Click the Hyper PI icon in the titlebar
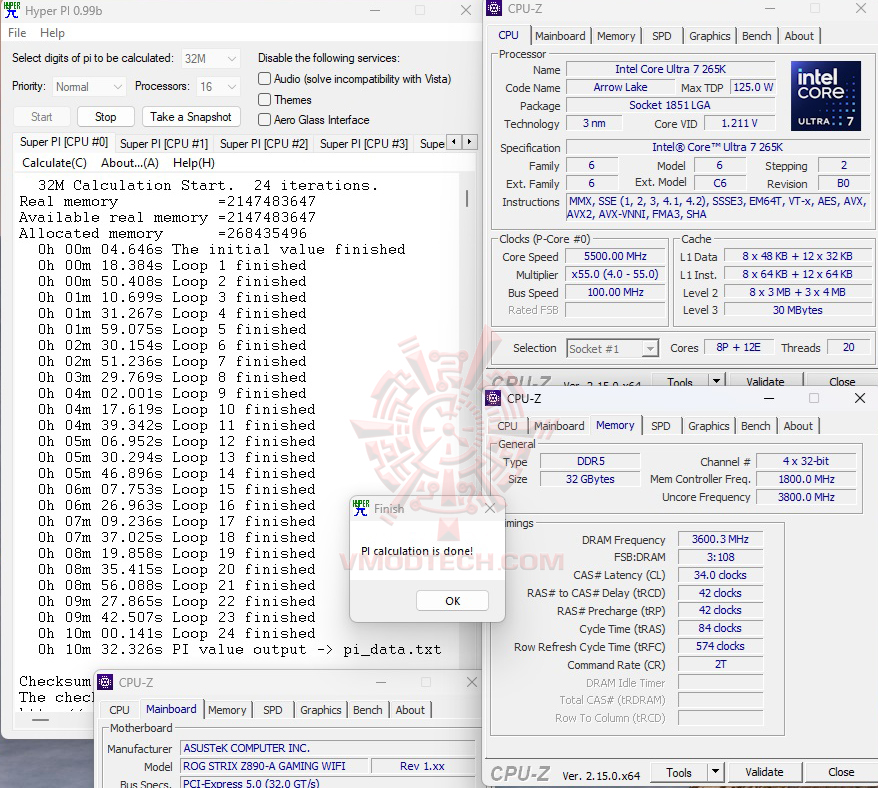The height and width of the screenshot is (788, 878). pos(13,11)
